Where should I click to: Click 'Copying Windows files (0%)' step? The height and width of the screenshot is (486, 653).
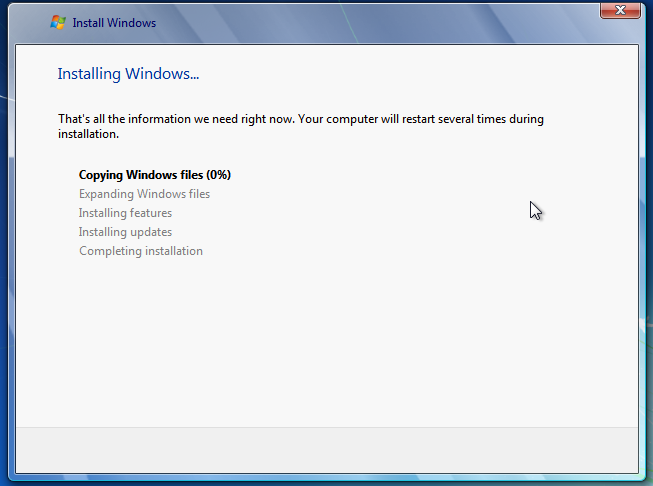pyautogui.click(x=155, y=175)
